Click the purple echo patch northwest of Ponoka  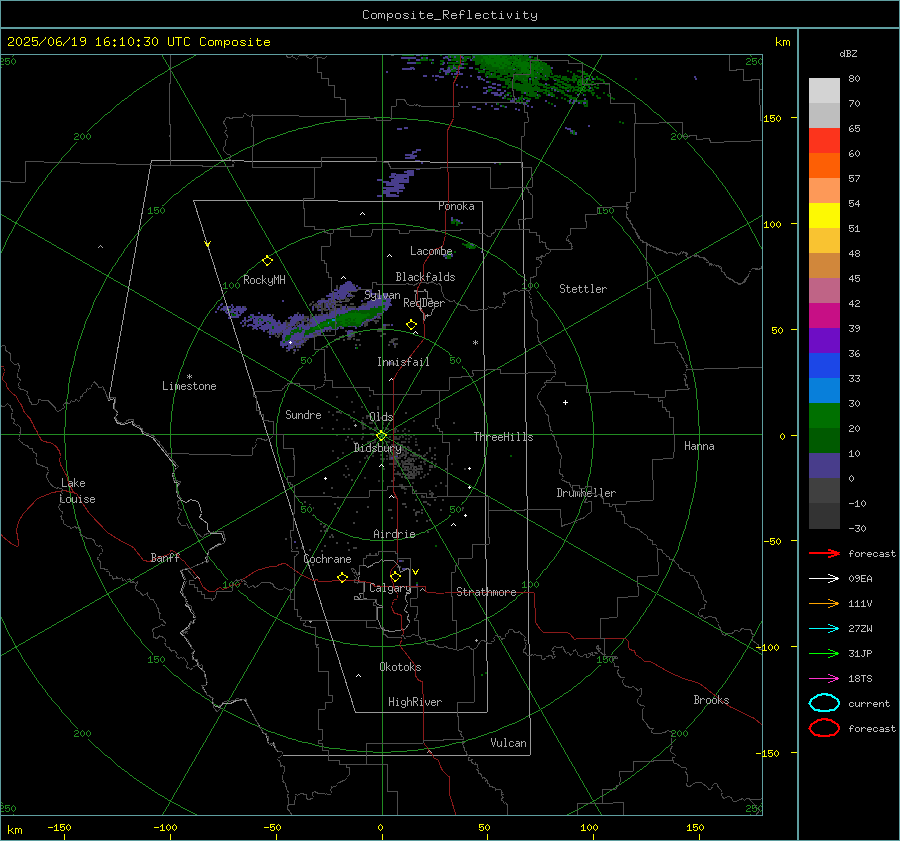coord(398,183)
